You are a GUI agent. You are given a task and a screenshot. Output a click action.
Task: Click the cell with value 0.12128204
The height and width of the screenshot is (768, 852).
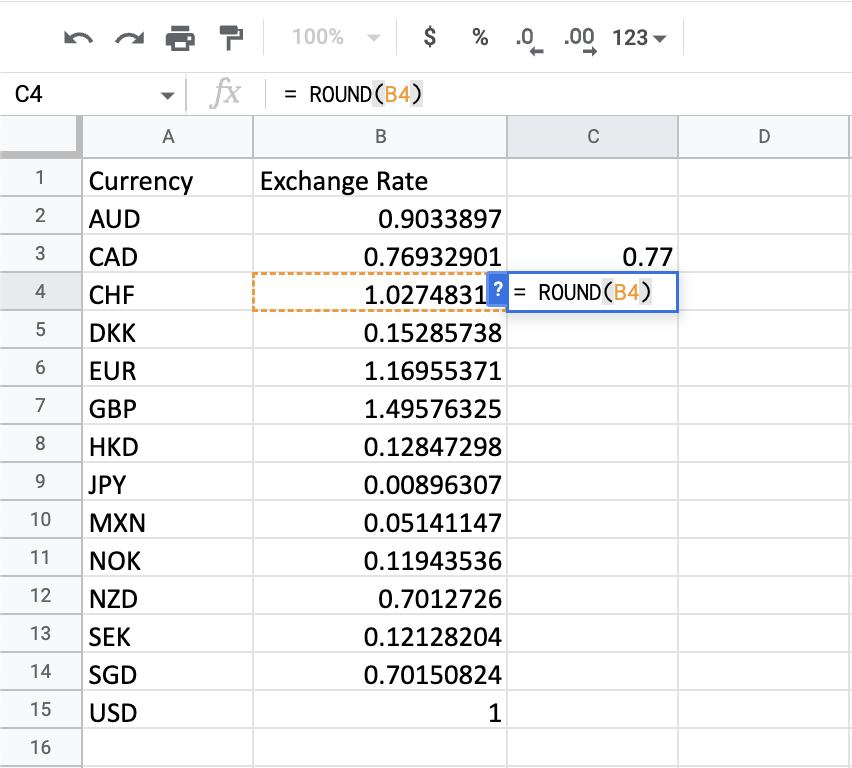(380, 634)
